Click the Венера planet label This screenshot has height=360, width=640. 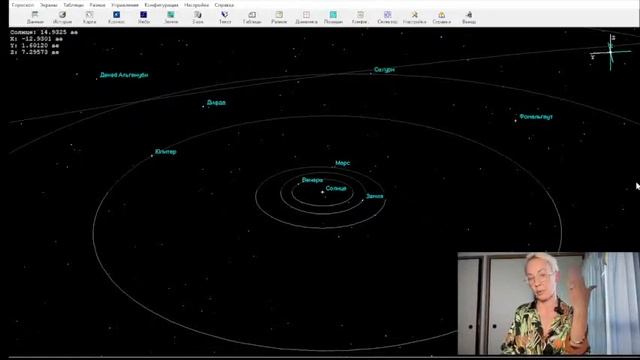coord(312,180)
